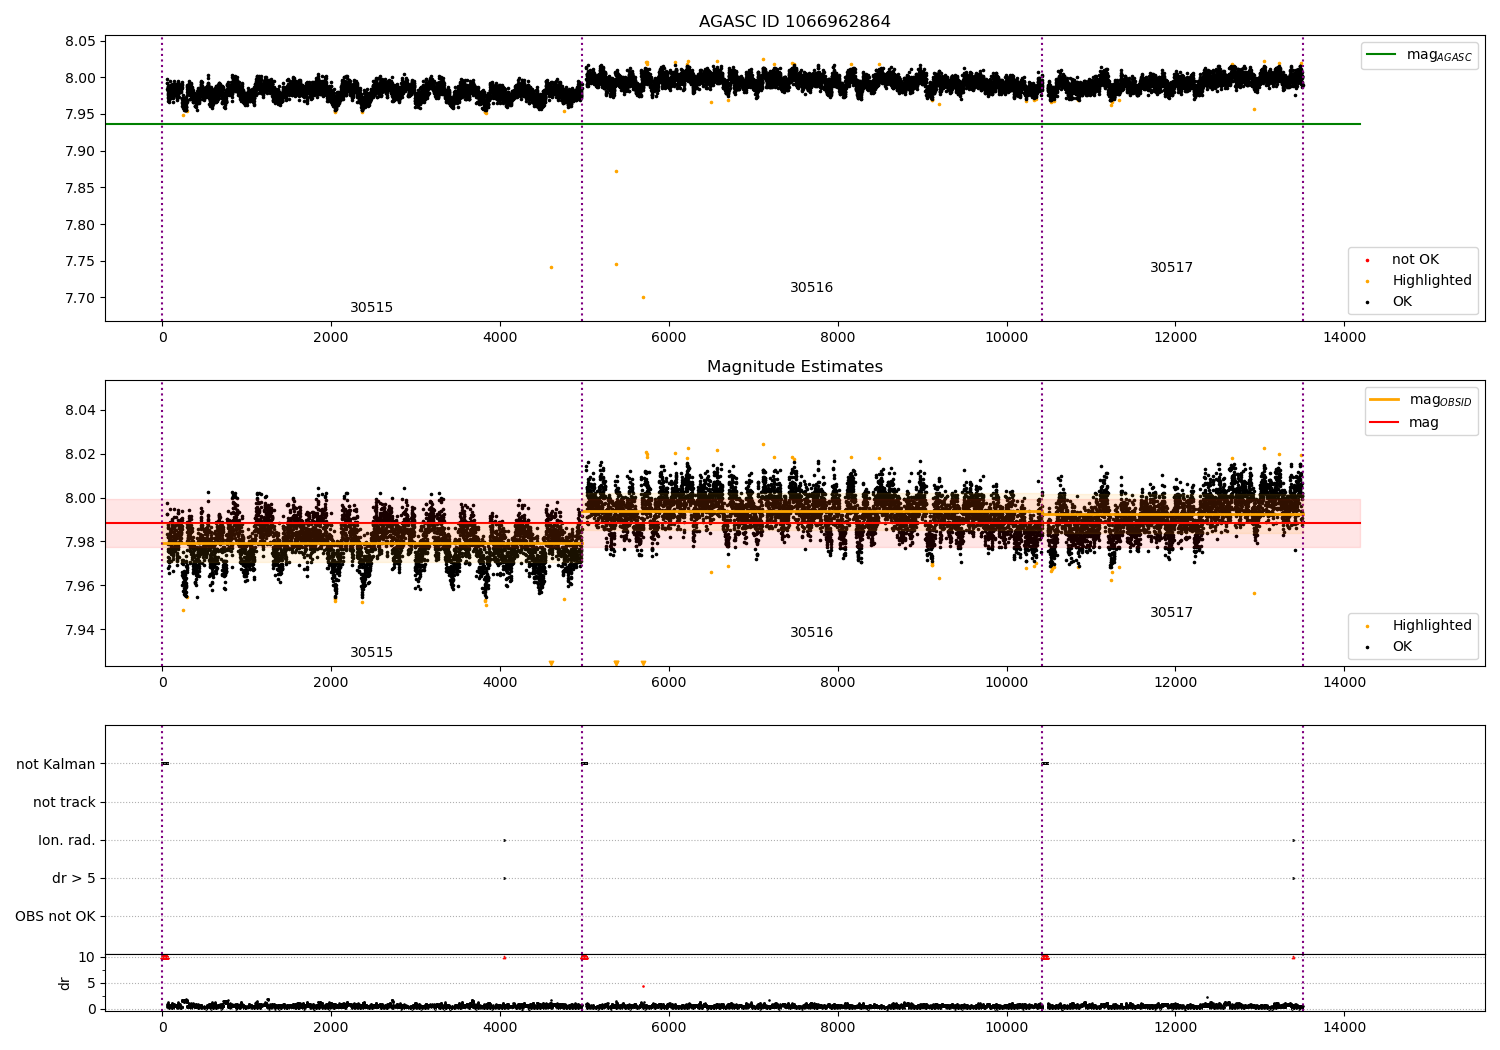Click the title 'AGASC ID 1066962864'
The height and width of the screenshot is (1050, 1500).
coord(794,22)
